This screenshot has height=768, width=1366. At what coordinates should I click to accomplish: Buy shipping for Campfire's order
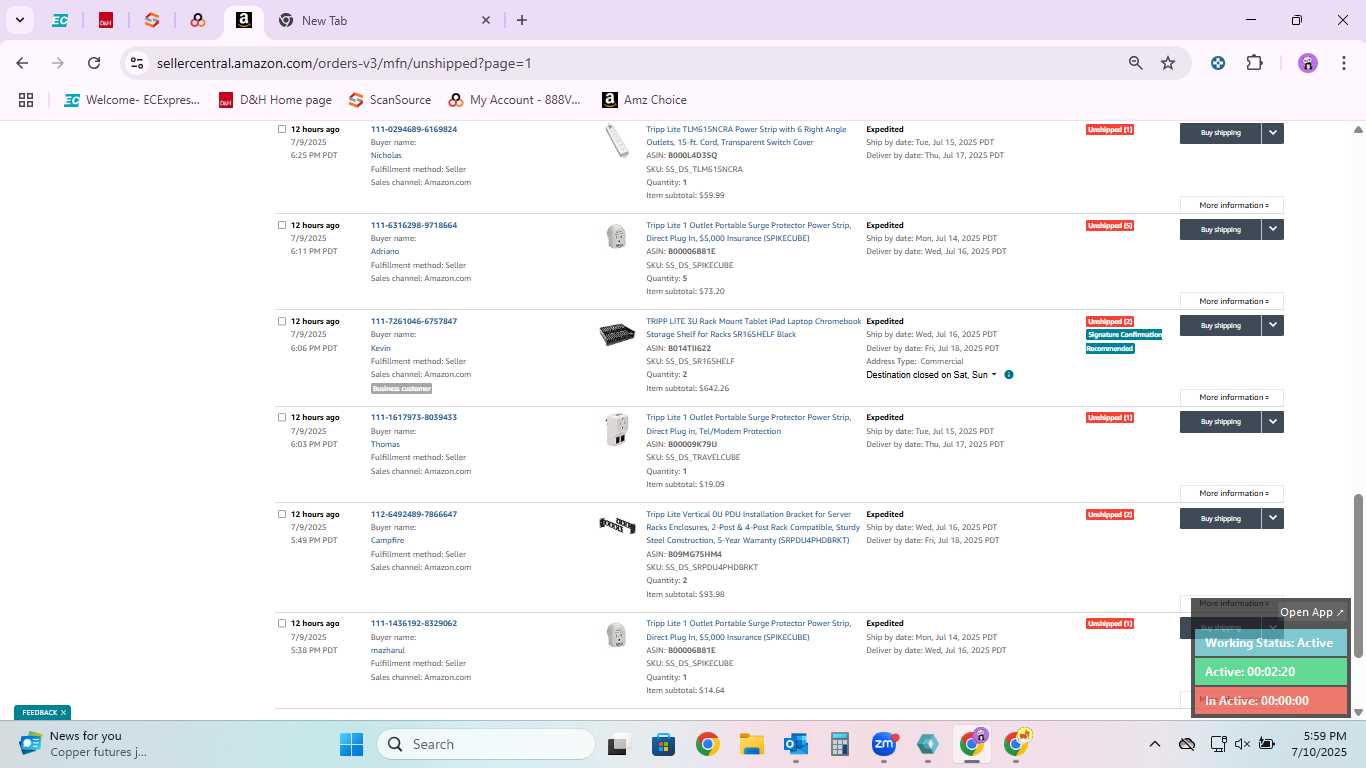(x=1220, y=518)
